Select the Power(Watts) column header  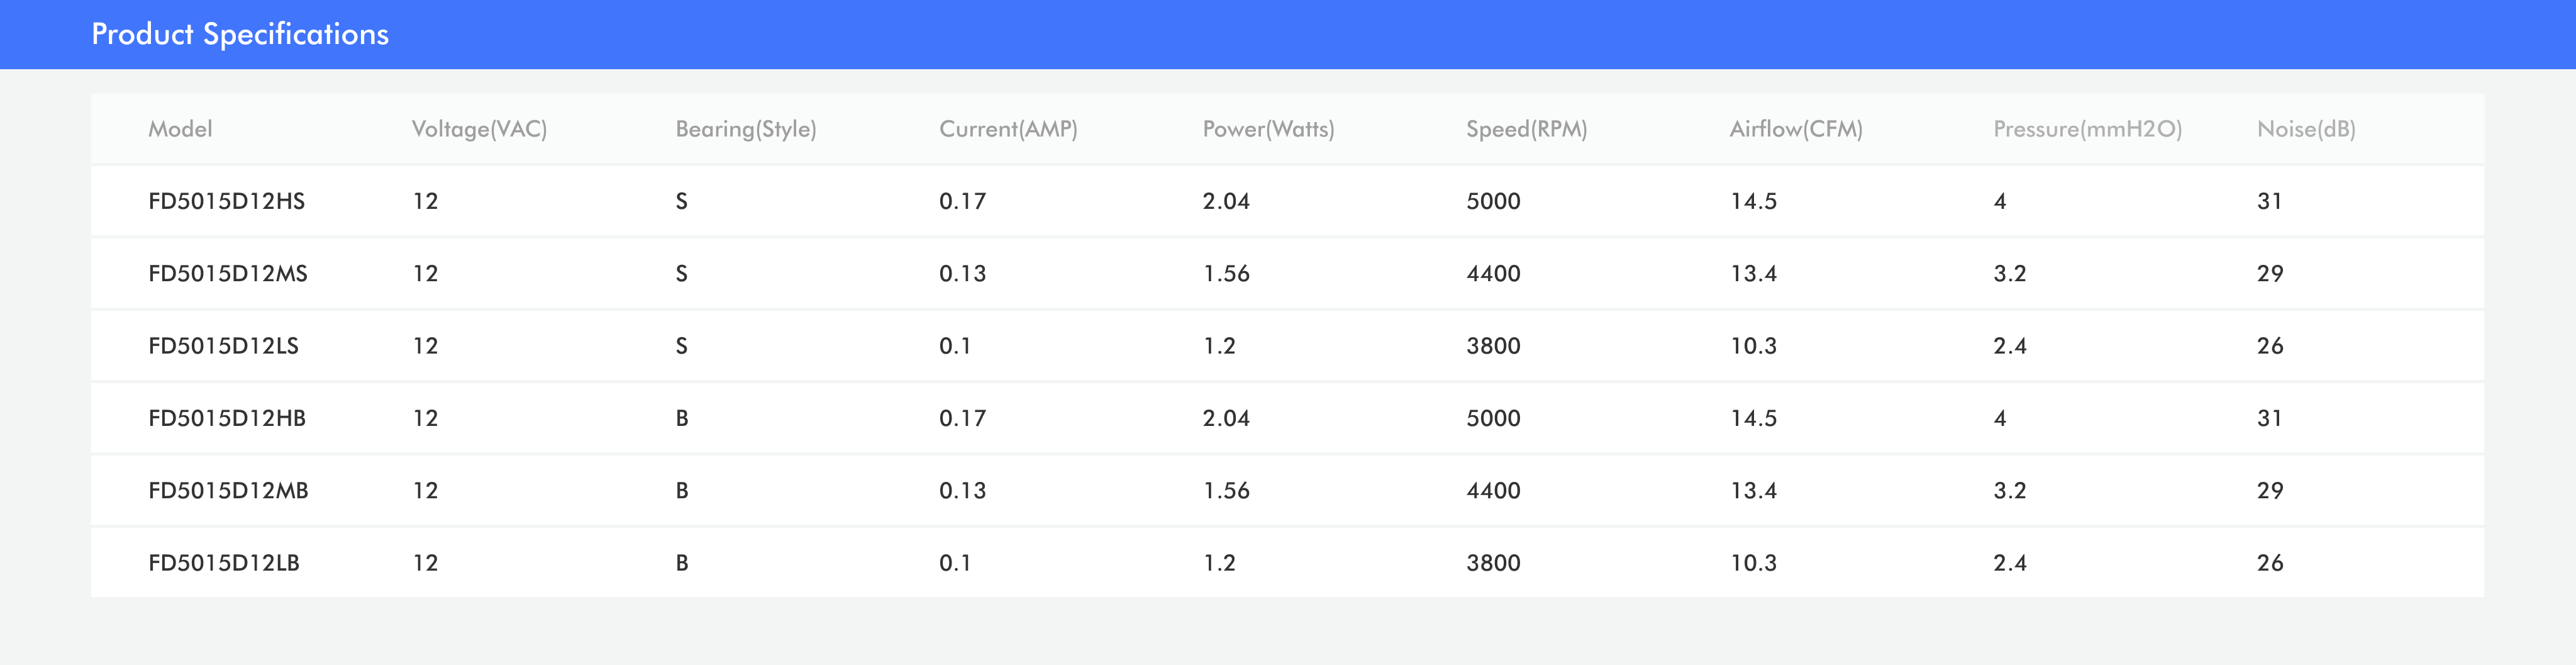[1268, 129]
